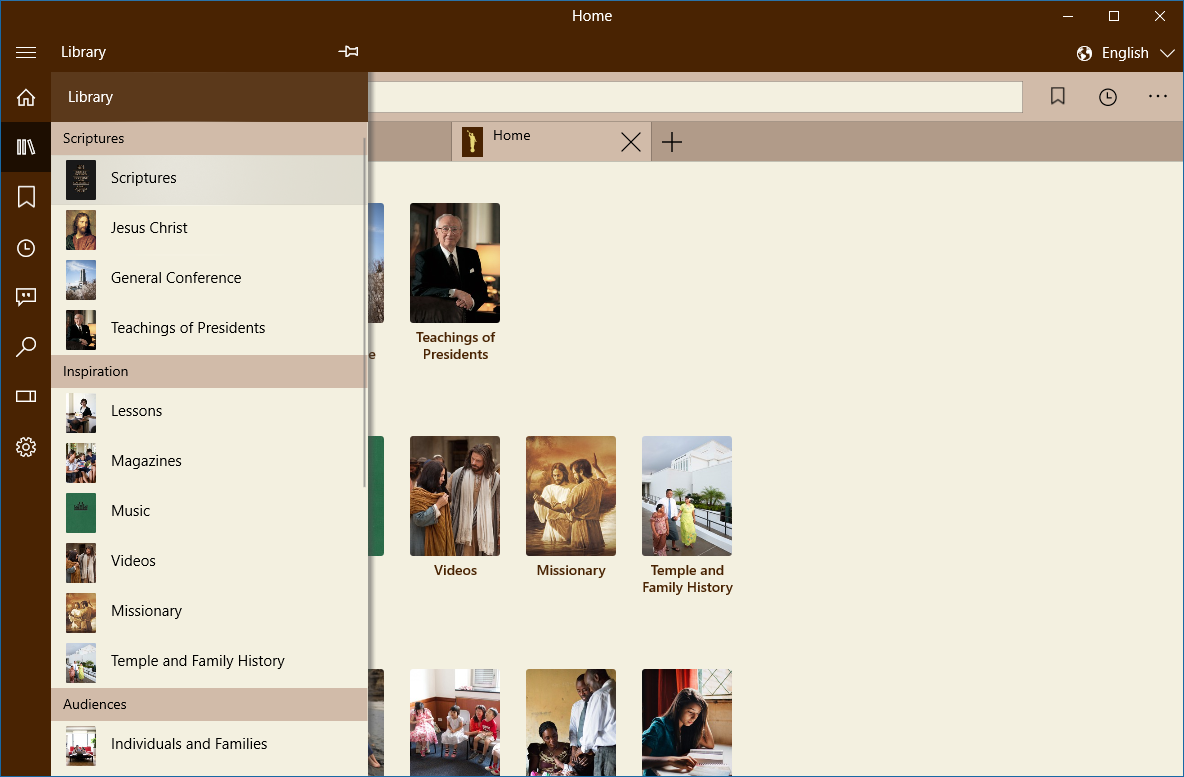1184x777 pixels.
Task: Open Settings with the gear icon
Action: point(26,447)
